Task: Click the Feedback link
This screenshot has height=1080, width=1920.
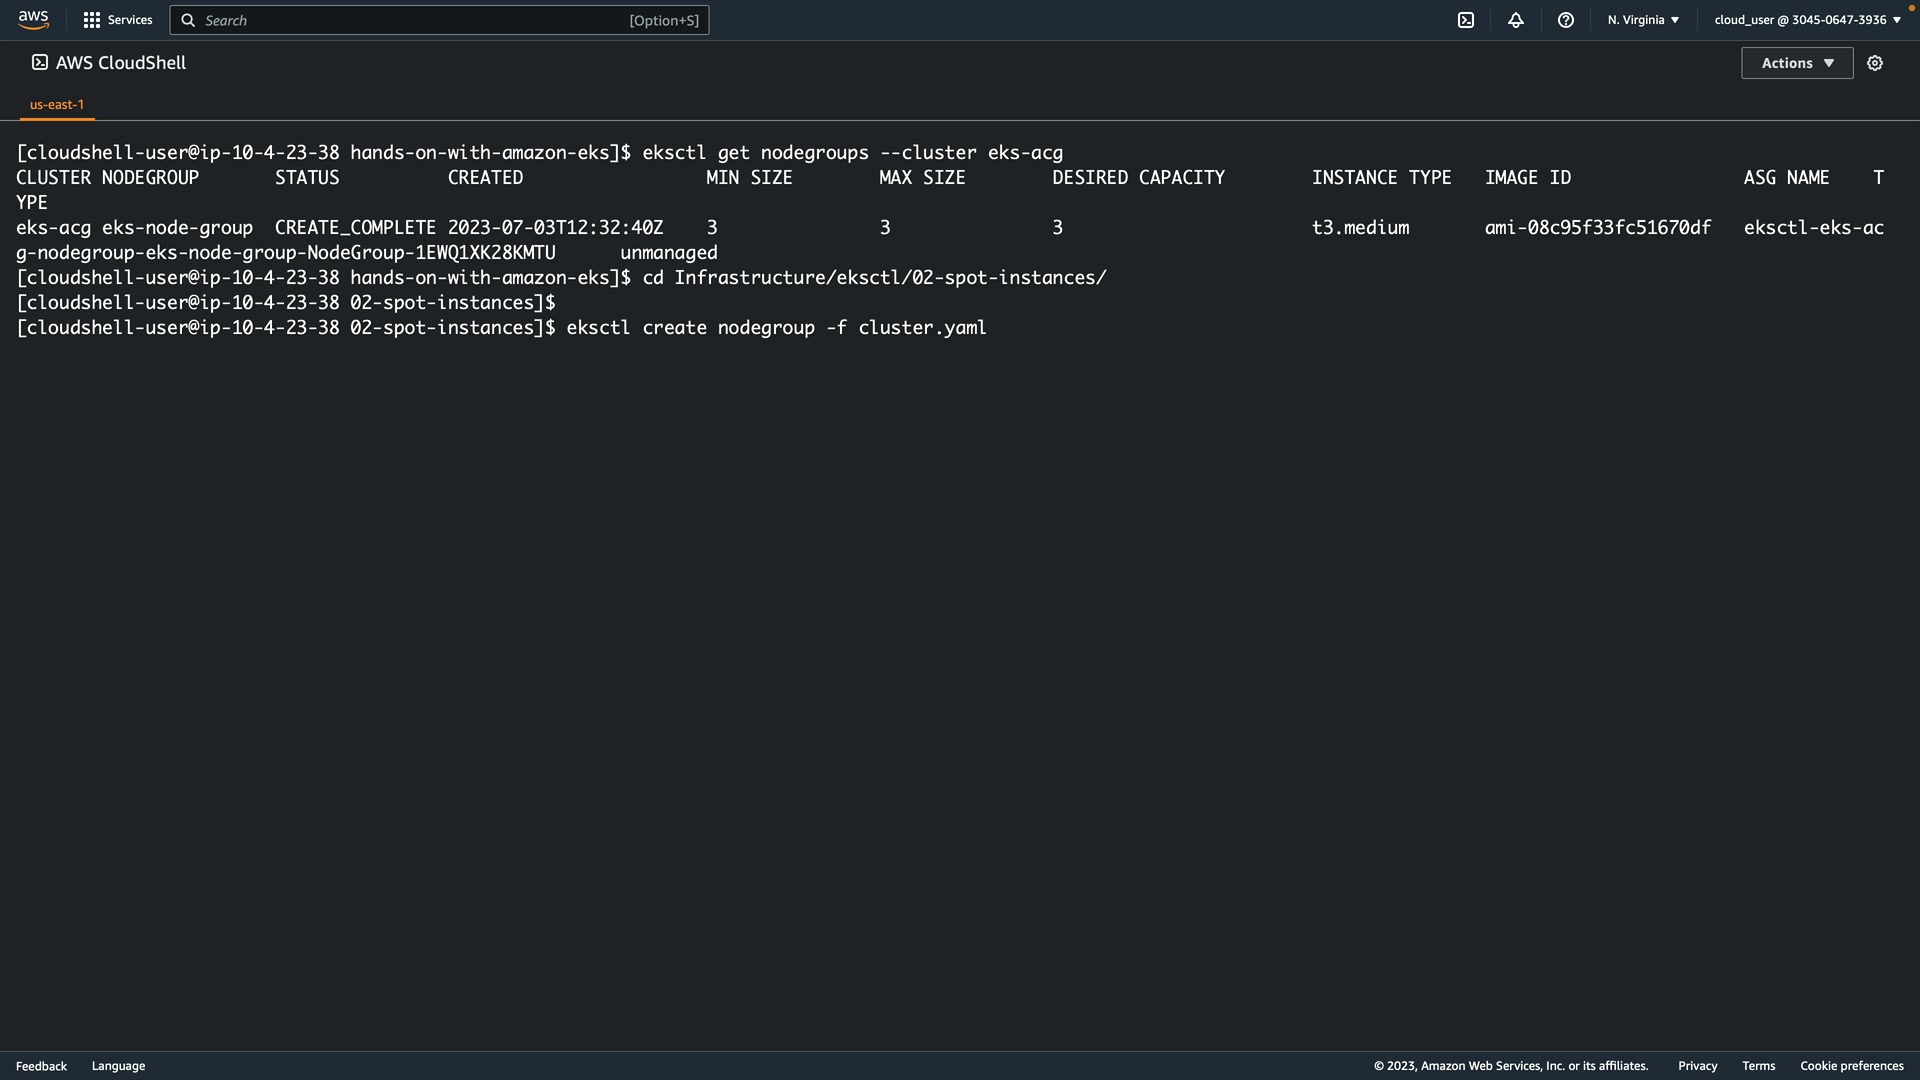Action: point(41,1066)
